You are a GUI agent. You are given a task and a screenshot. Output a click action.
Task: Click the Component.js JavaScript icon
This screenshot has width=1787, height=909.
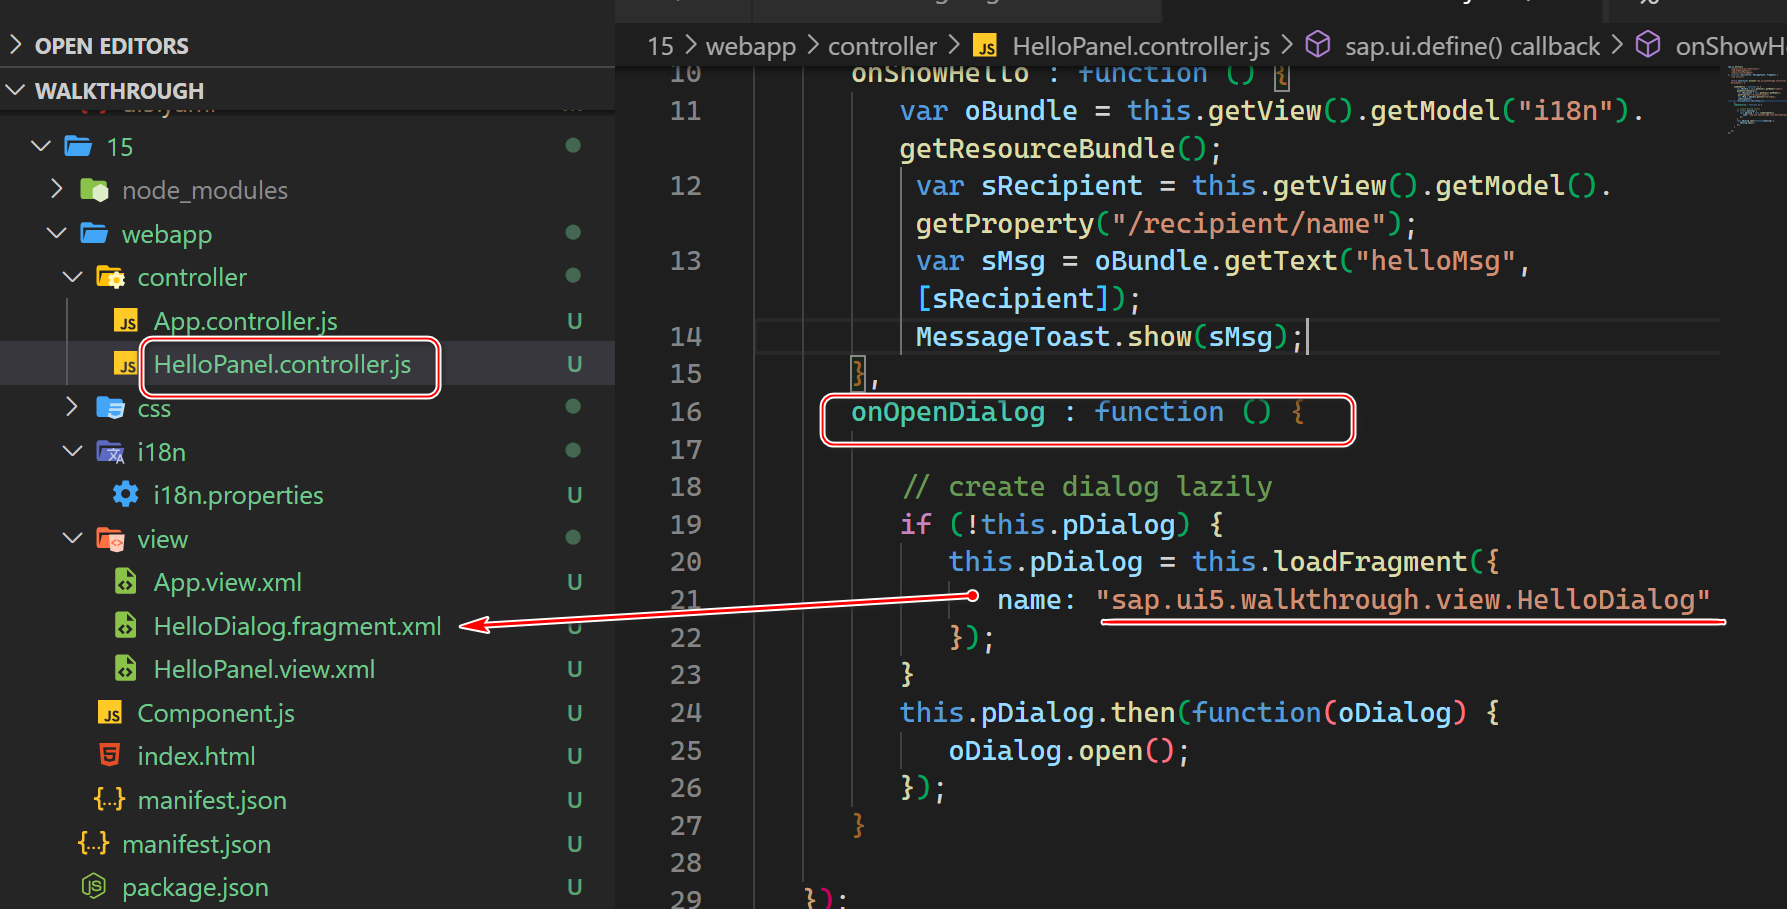[110, 712]
